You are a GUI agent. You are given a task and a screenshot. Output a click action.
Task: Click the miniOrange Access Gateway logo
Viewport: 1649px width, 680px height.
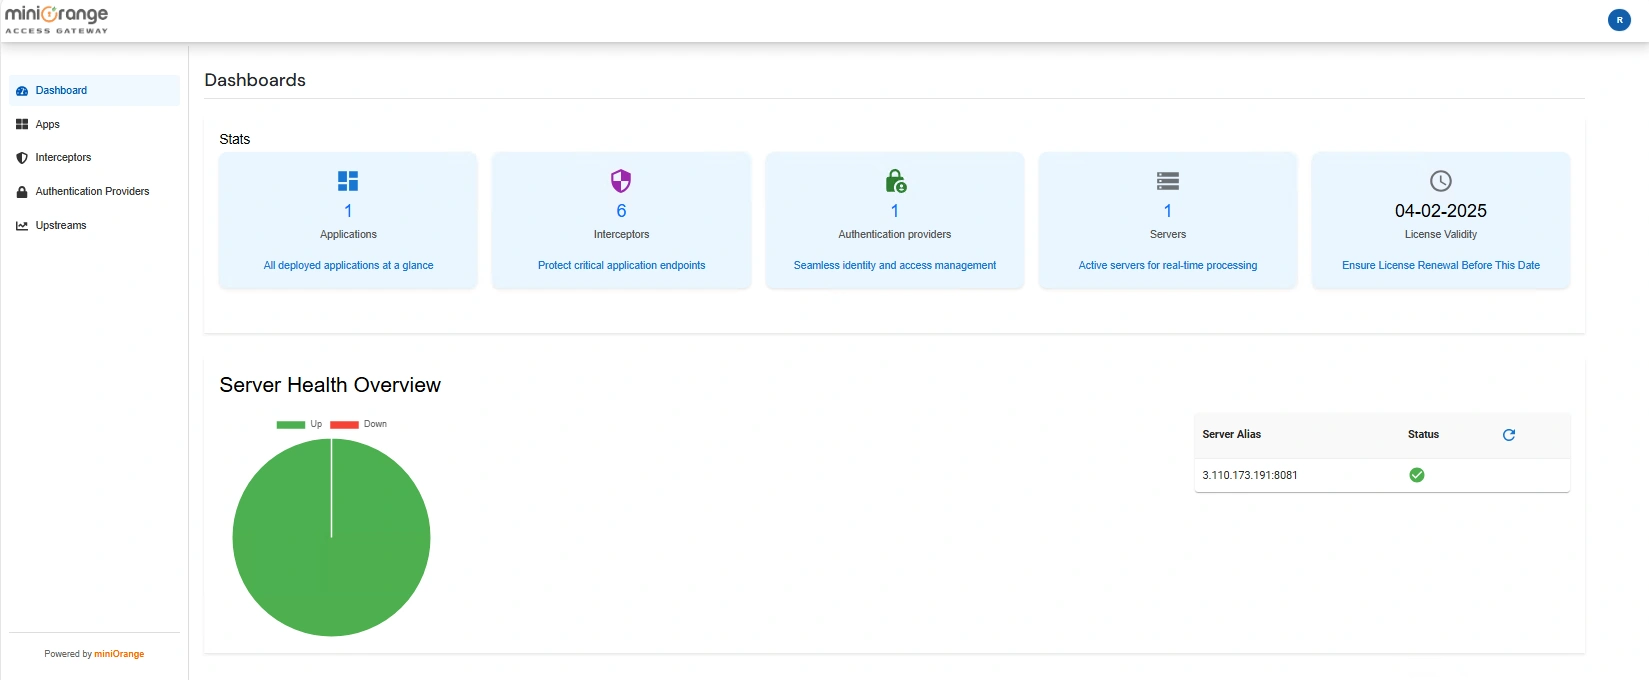(57, 20)
